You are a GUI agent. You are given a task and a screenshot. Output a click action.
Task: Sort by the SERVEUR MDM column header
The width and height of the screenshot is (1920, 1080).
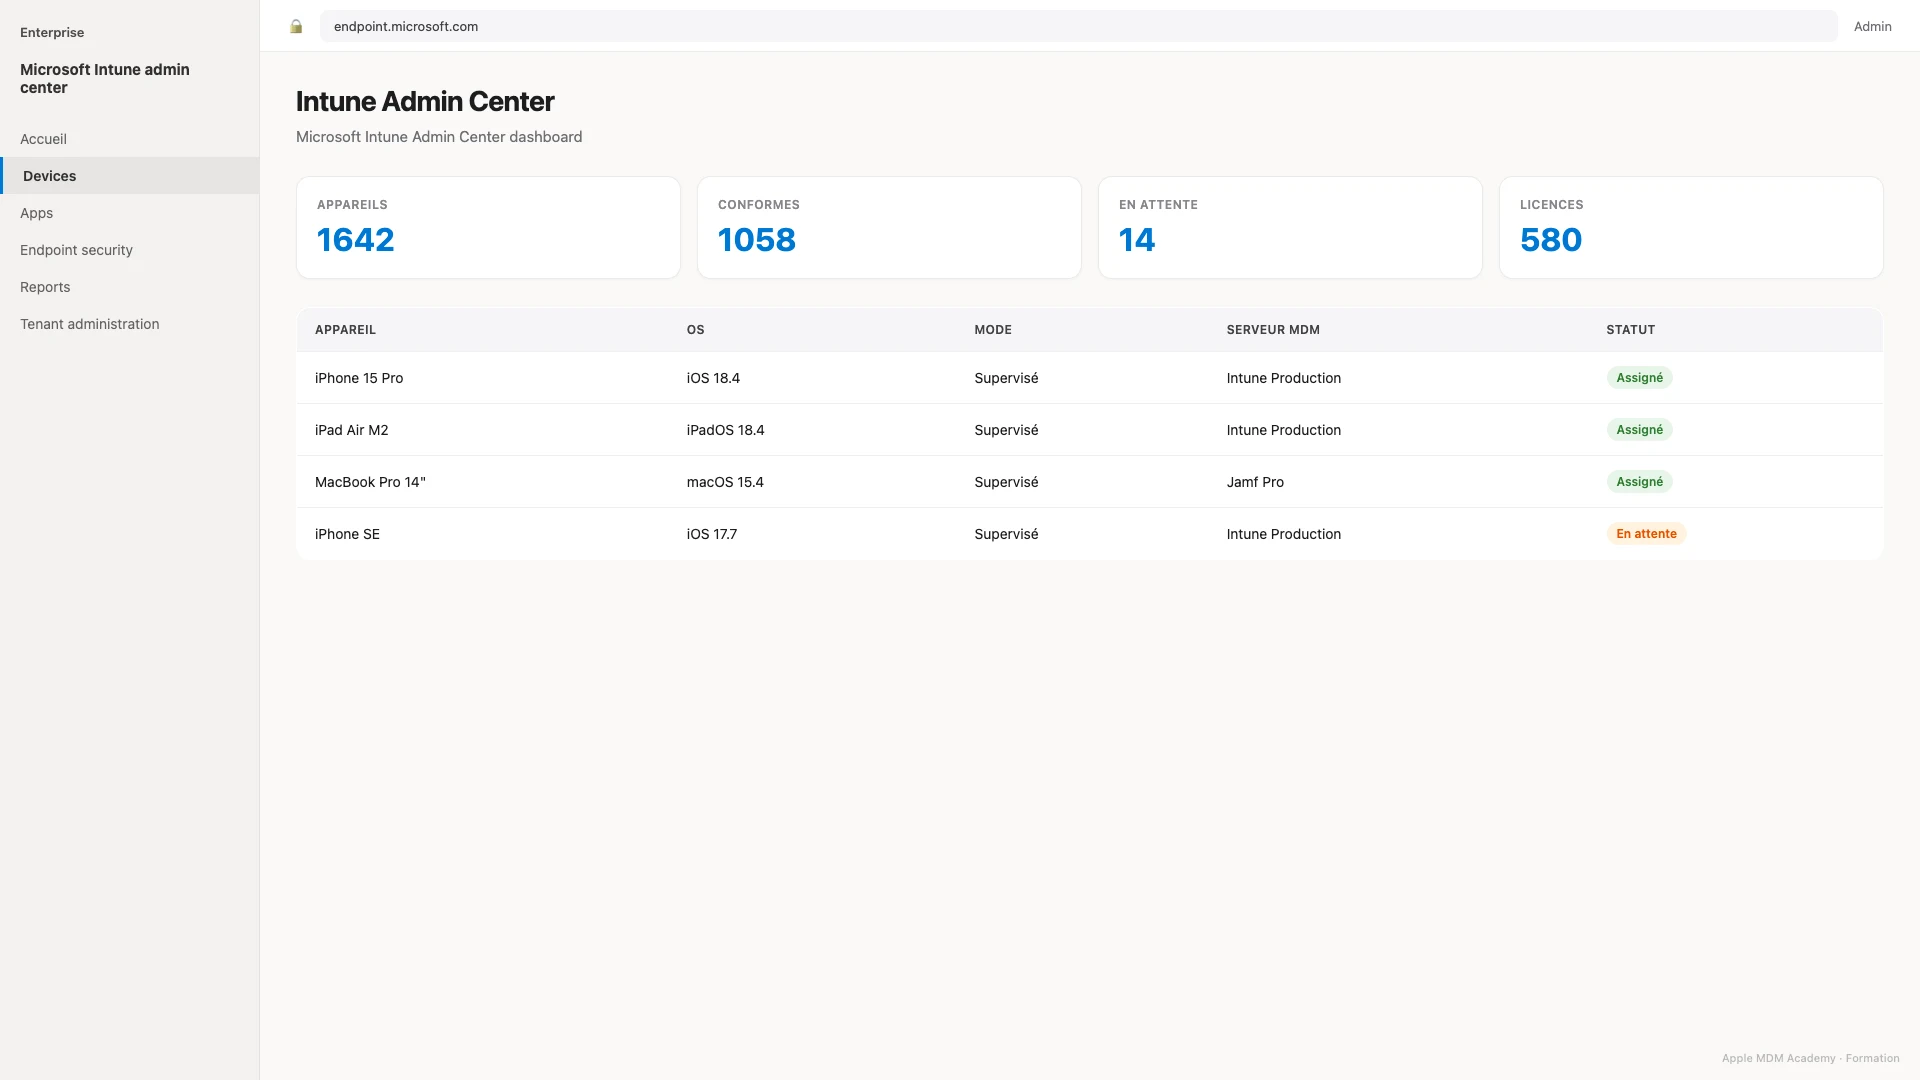1273,330
